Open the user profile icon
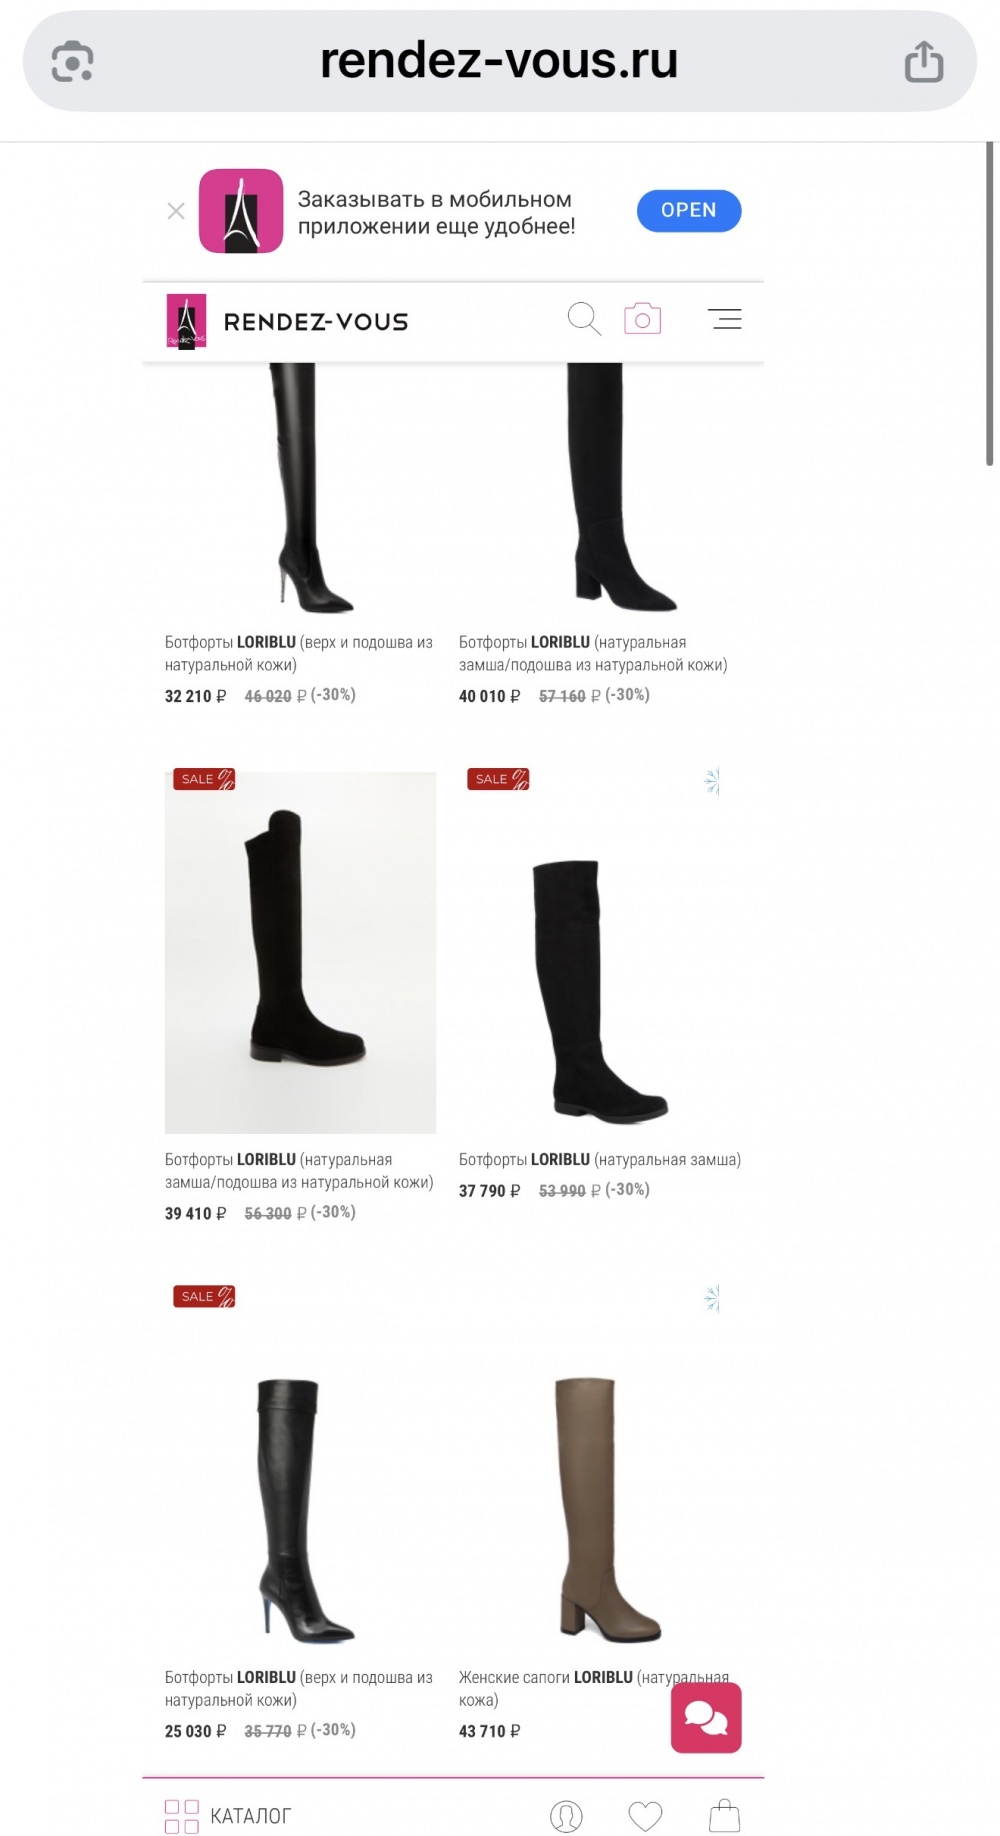This screenshot has width=1000, height=1836. click(x=566, y=1815)
